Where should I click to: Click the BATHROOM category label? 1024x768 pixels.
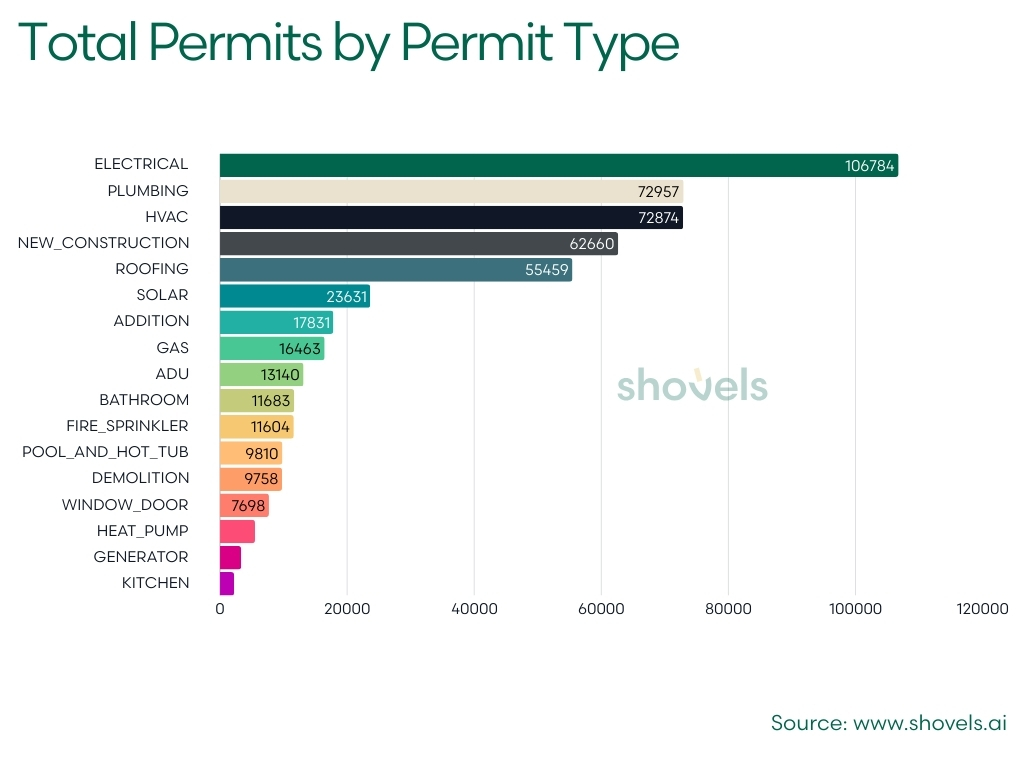point(144,400)
